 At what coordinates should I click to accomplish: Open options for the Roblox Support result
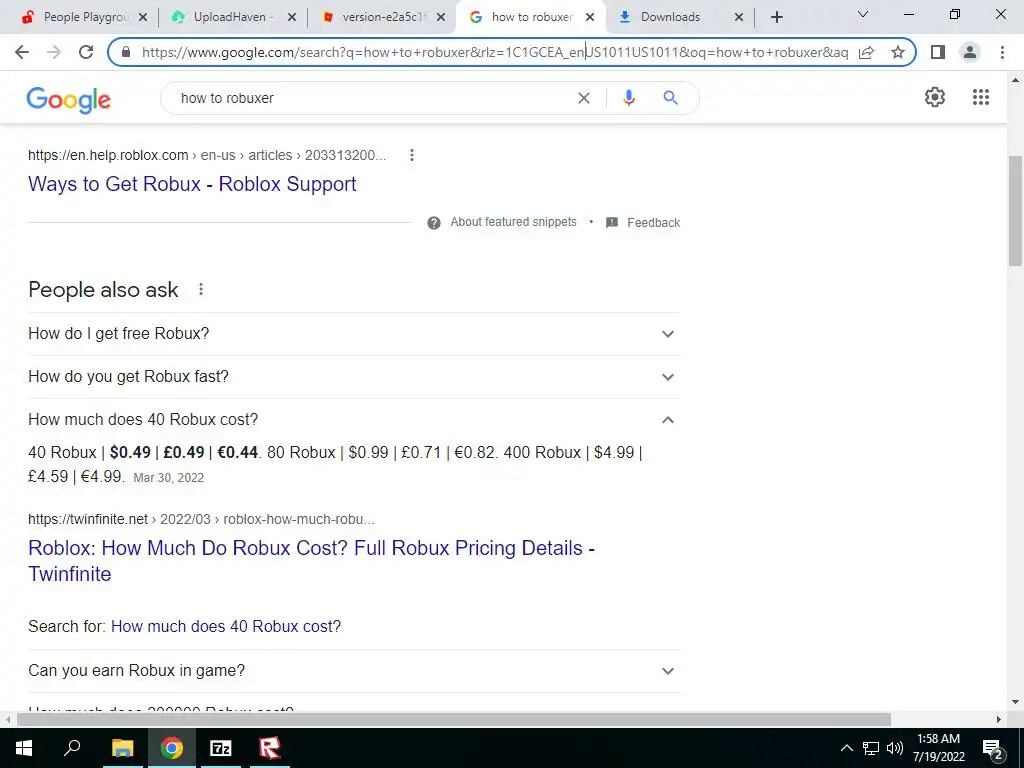(411, 155)
